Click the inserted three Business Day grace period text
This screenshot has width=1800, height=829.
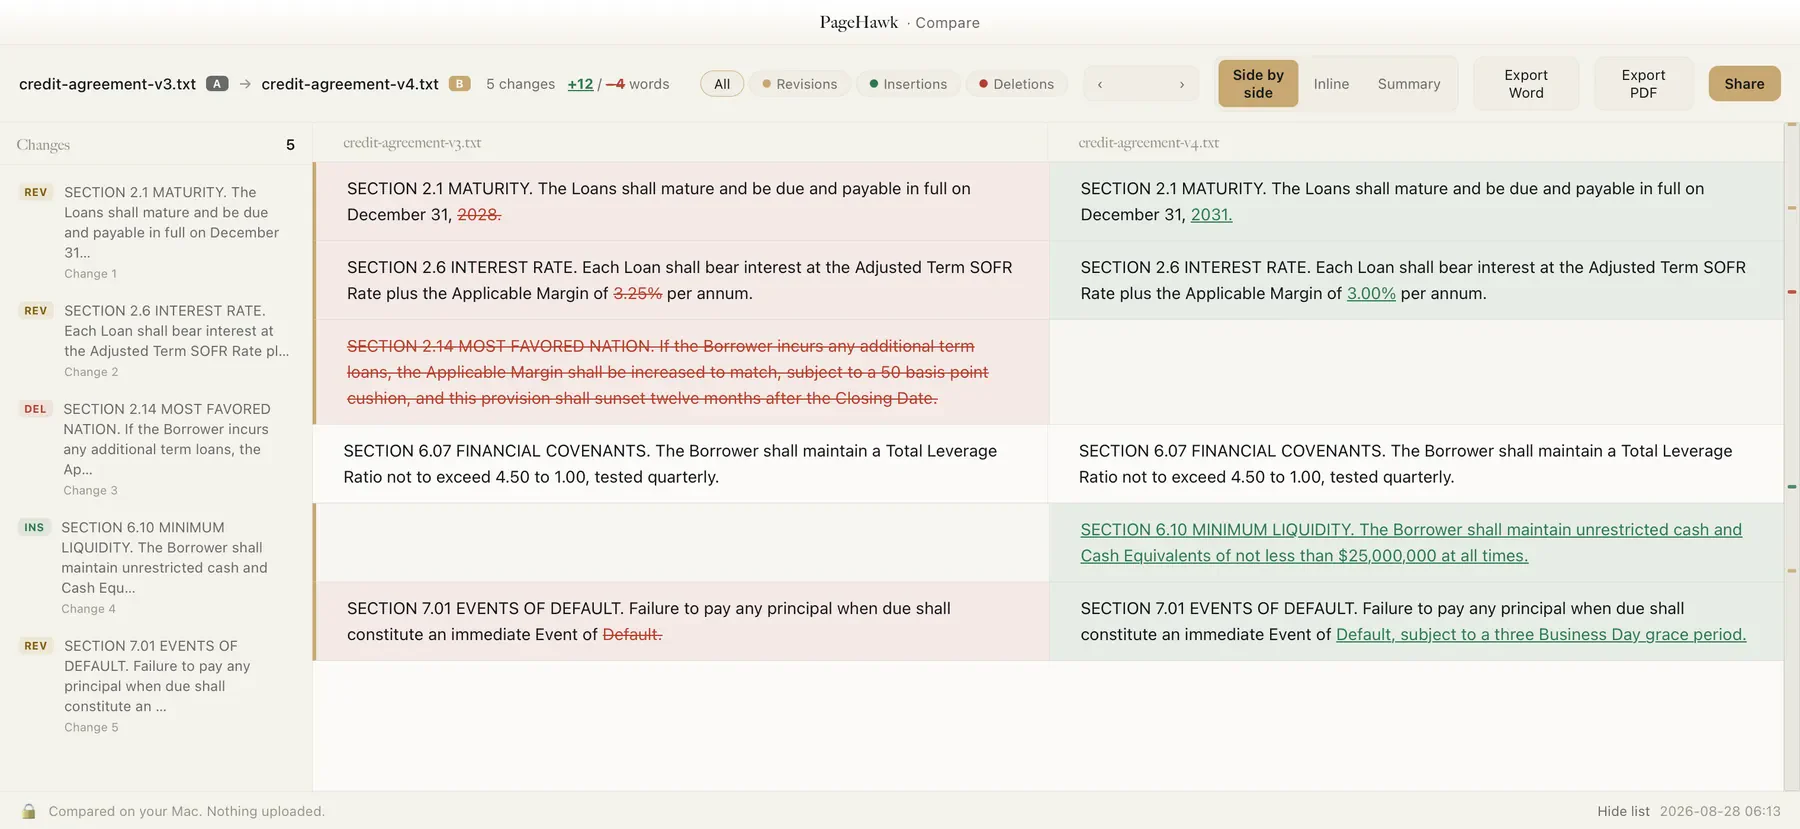click(1541, 634)
